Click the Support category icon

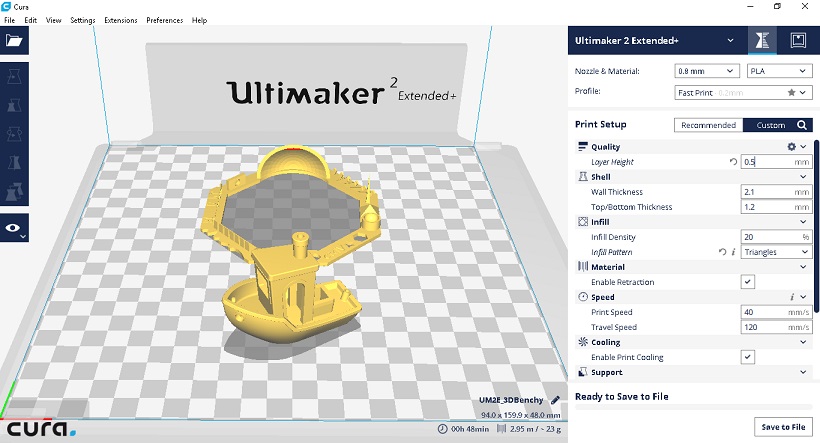point(583,372)
